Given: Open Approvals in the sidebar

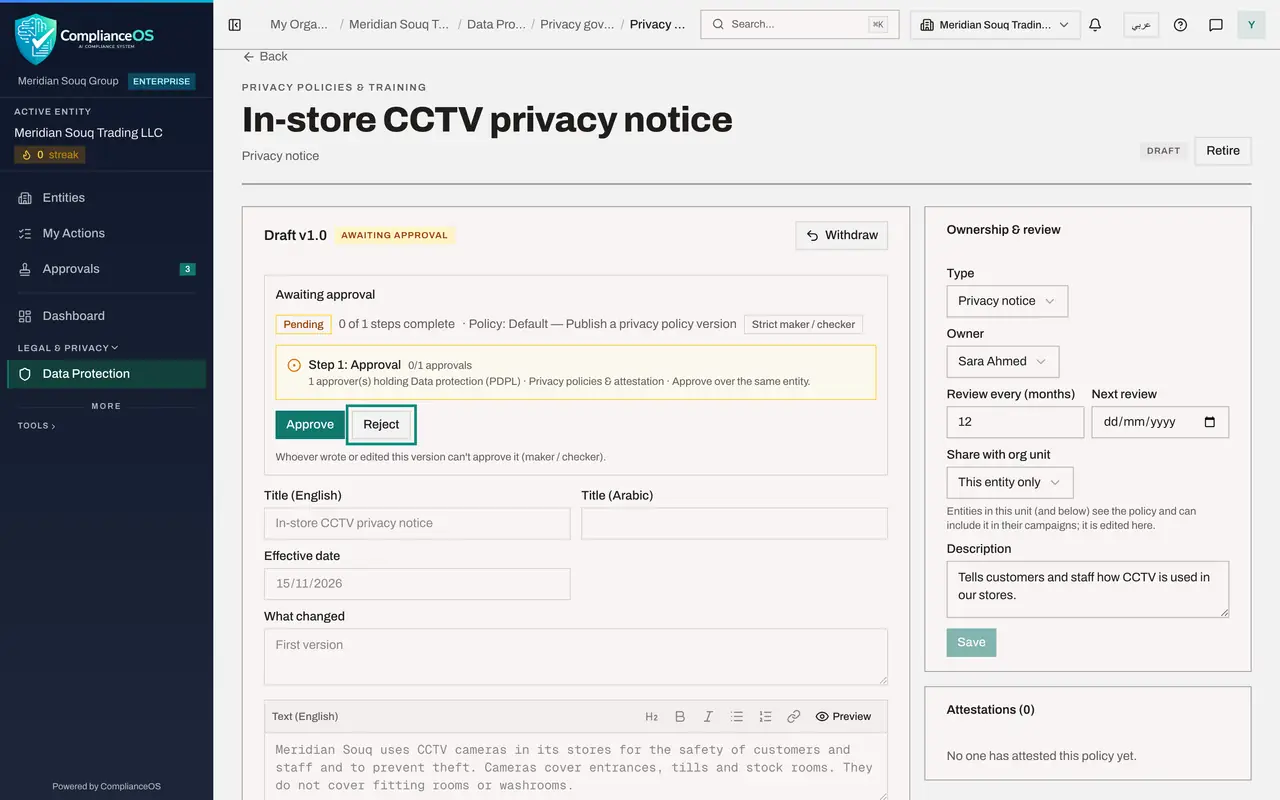Looking at the screenshot, I should click(106, 269).
